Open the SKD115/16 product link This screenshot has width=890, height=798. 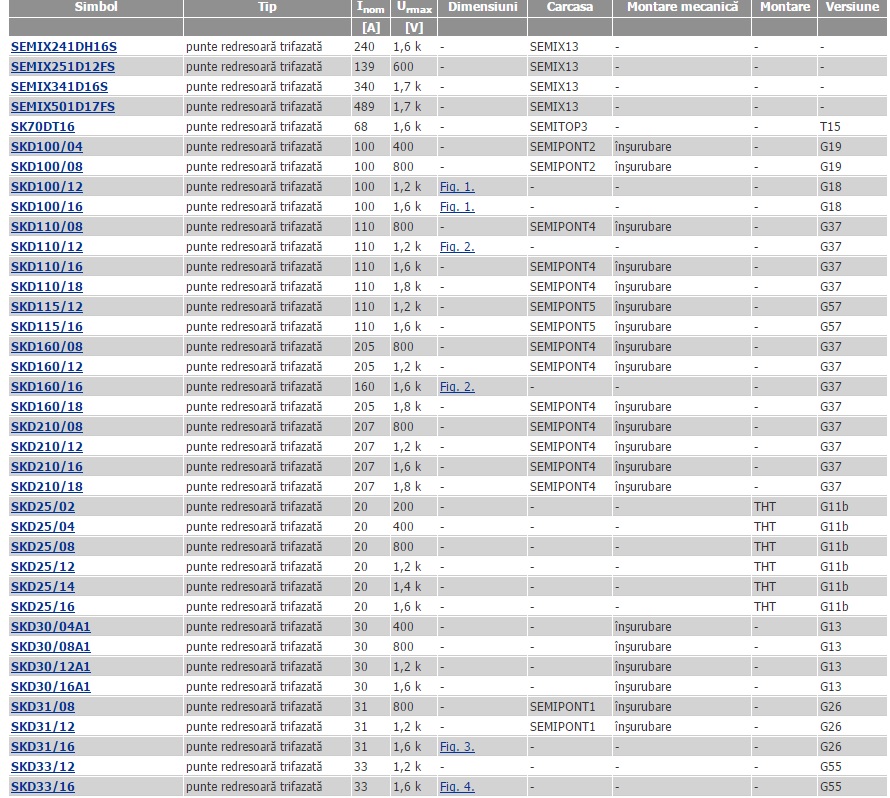(x=47, y=327)
